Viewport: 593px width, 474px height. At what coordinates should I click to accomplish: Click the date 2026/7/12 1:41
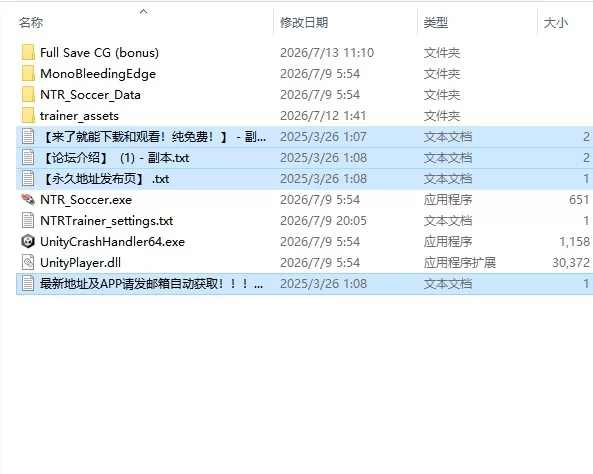pyautogui.click(x=323, y=116)
